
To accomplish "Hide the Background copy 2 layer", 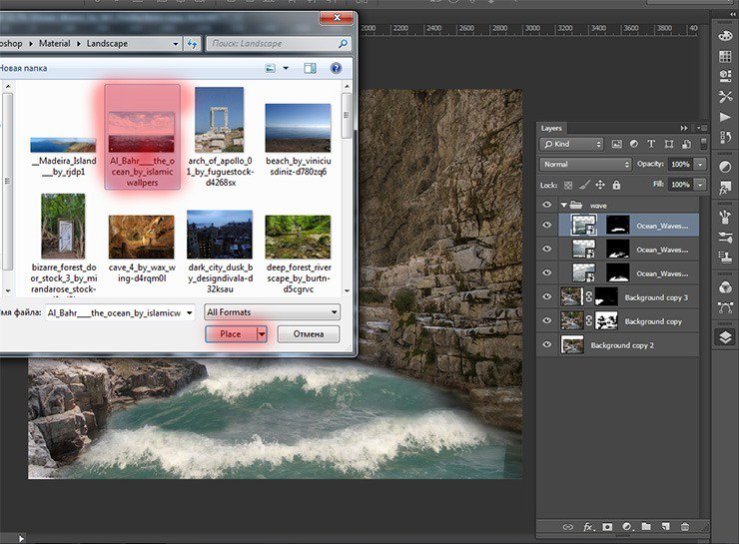I will tap(547, 345).
